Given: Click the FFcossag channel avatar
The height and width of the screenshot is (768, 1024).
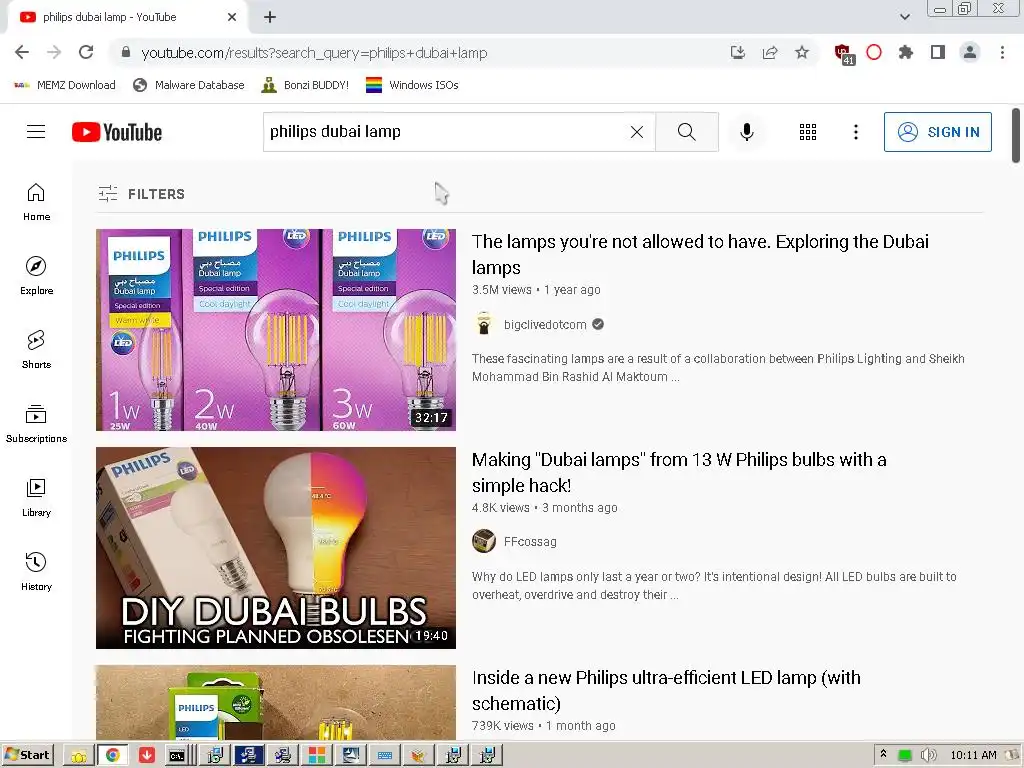Looking at the screenshot, I should 484,541.
